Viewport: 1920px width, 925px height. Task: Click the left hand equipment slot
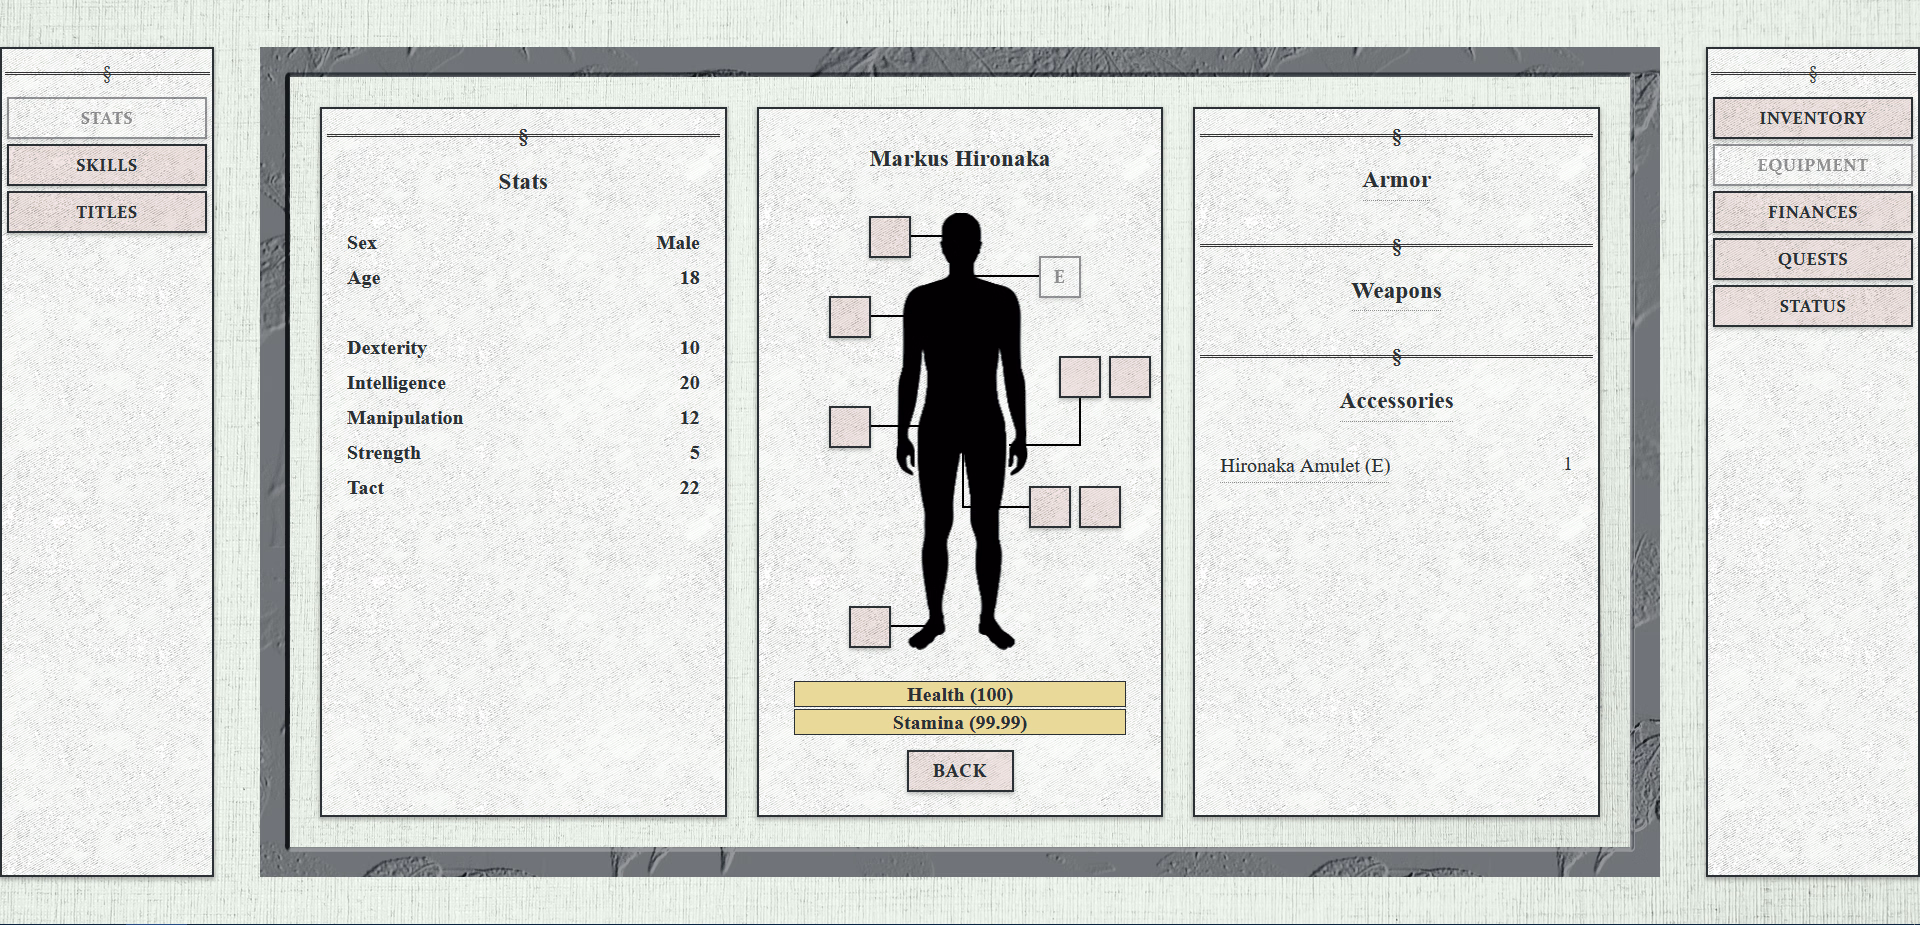850,428
